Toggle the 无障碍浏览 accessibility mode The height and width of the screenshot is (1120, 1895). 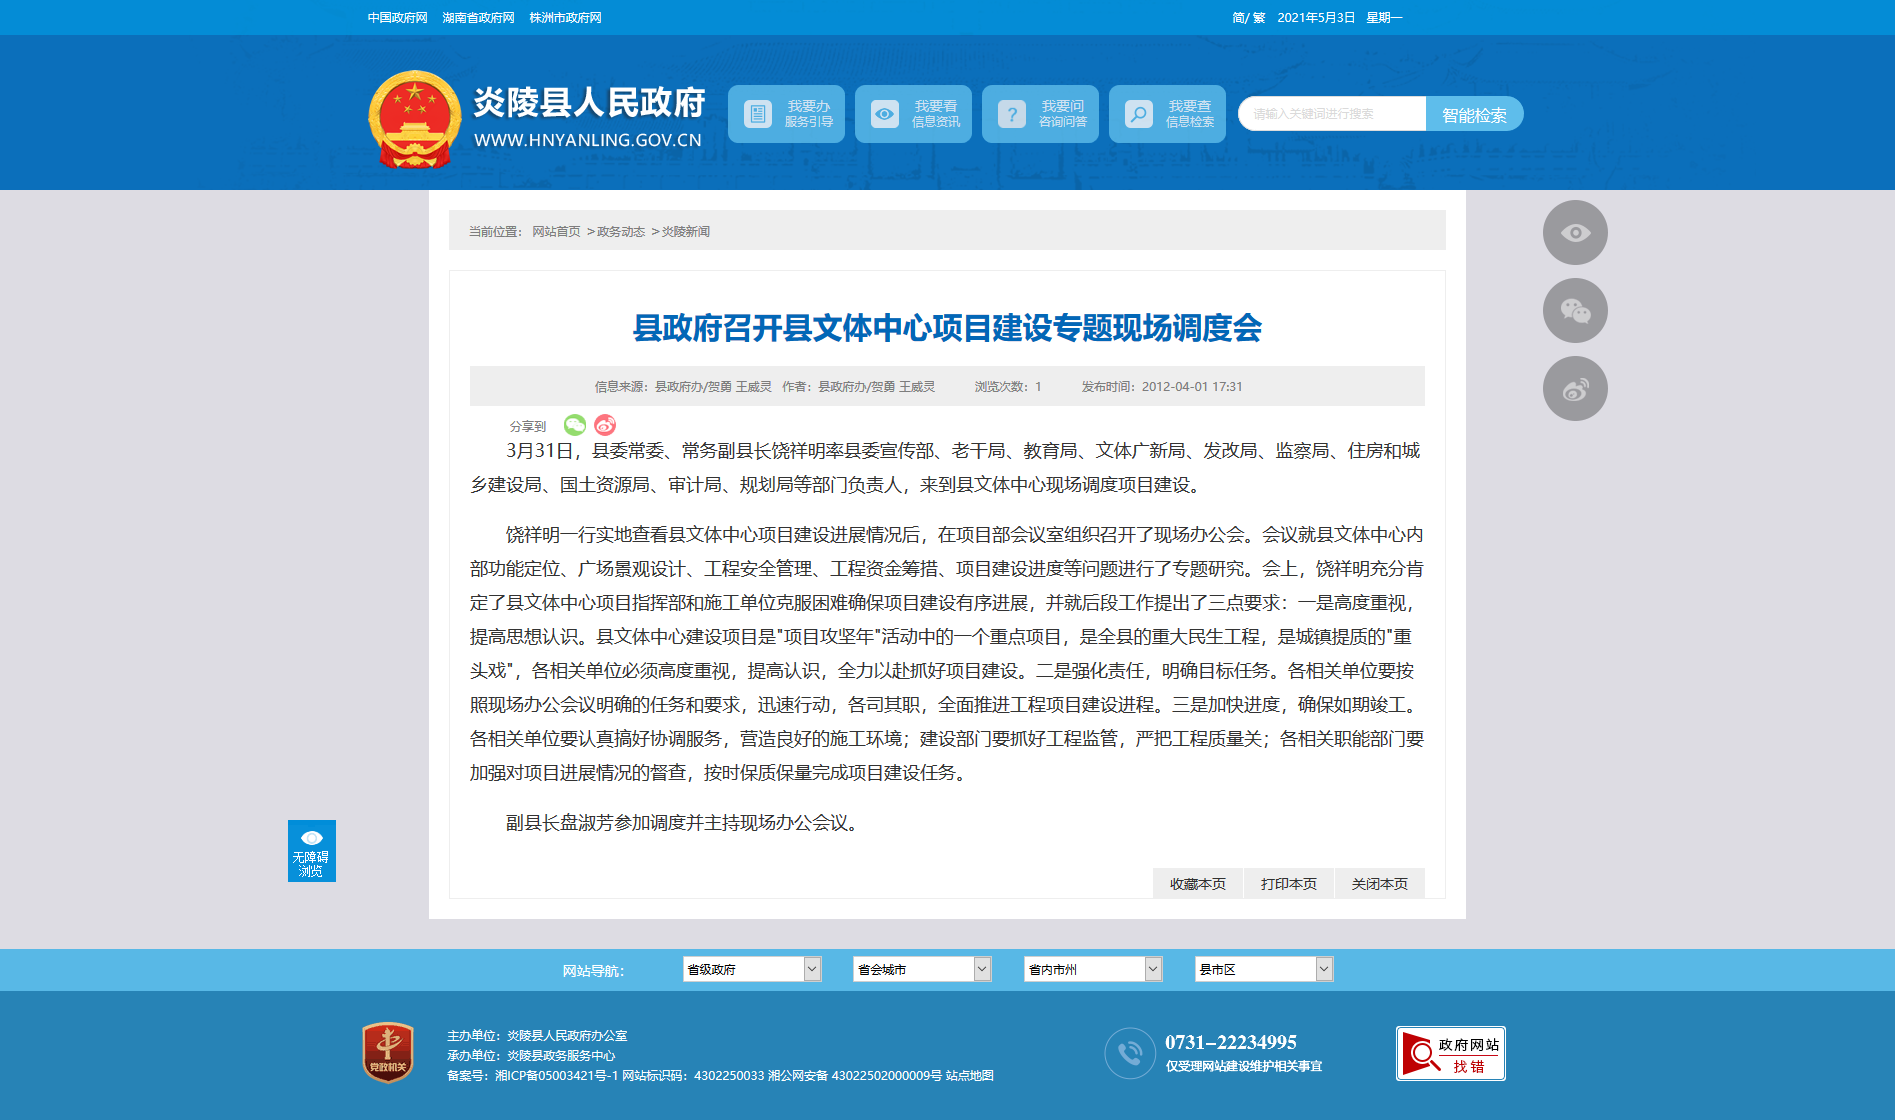(x=312, y=851)
